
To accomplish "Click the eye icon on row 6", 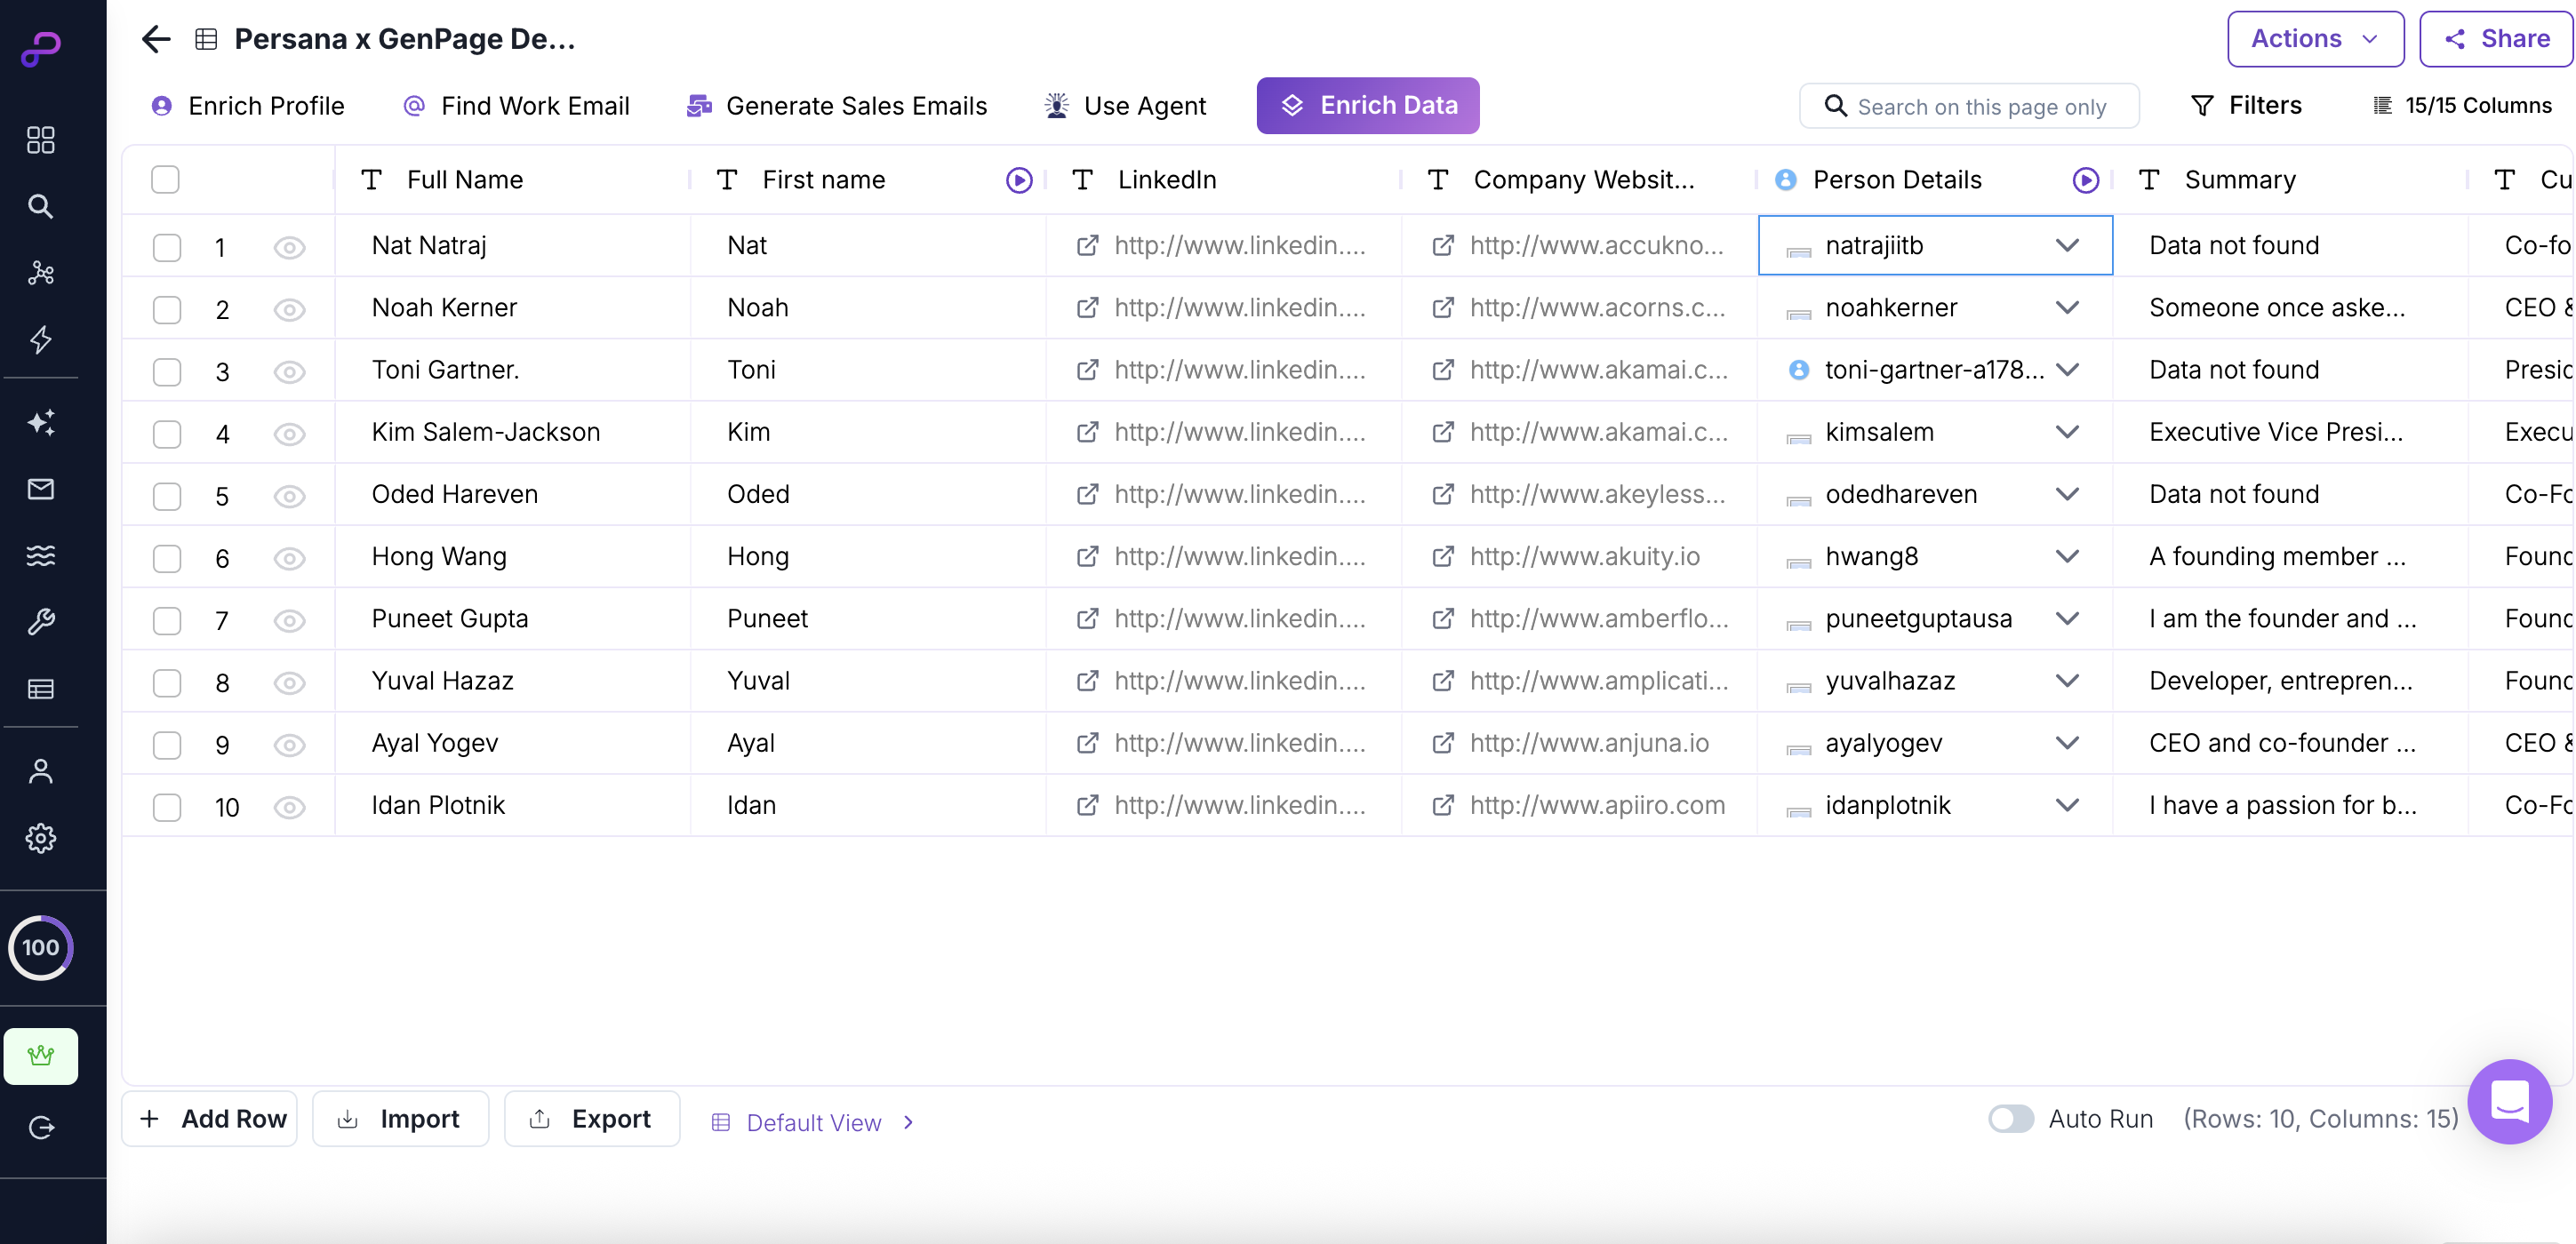I will coord(289,558).
